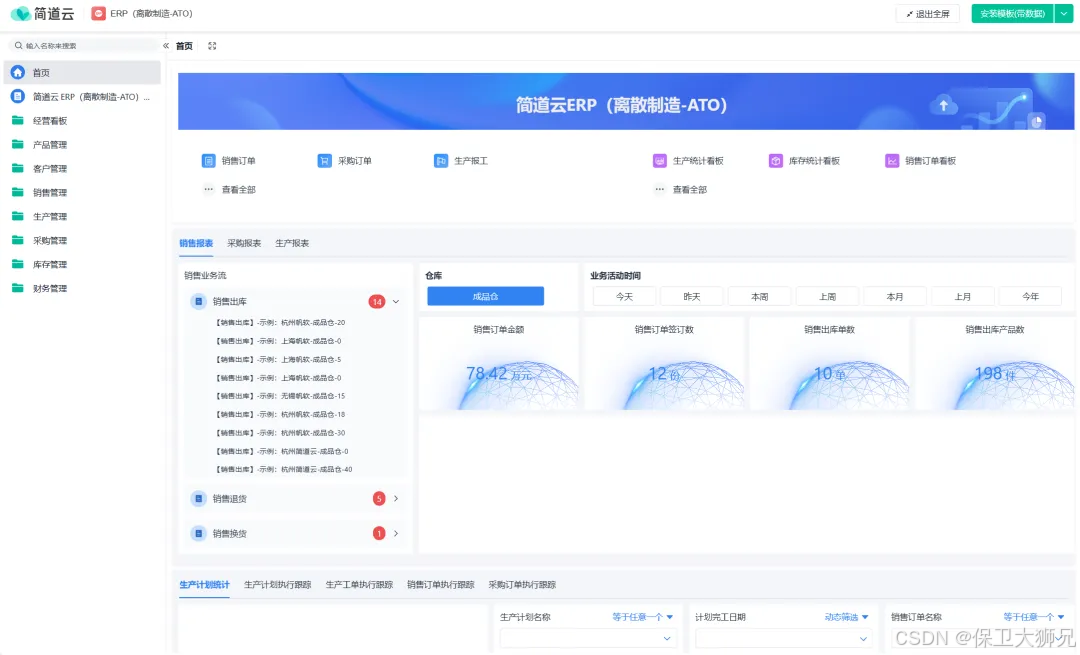This screenshot has width=1080, height=655.
Task: Open the 生产管理 folder
Action: pos(18,216)
